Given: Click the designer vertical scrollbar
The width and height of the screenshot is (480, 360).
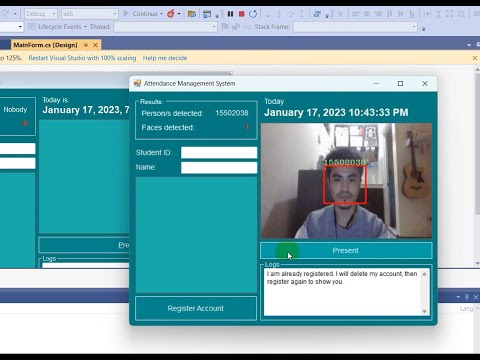Looking at the screenshot, I should click(477, 167).
